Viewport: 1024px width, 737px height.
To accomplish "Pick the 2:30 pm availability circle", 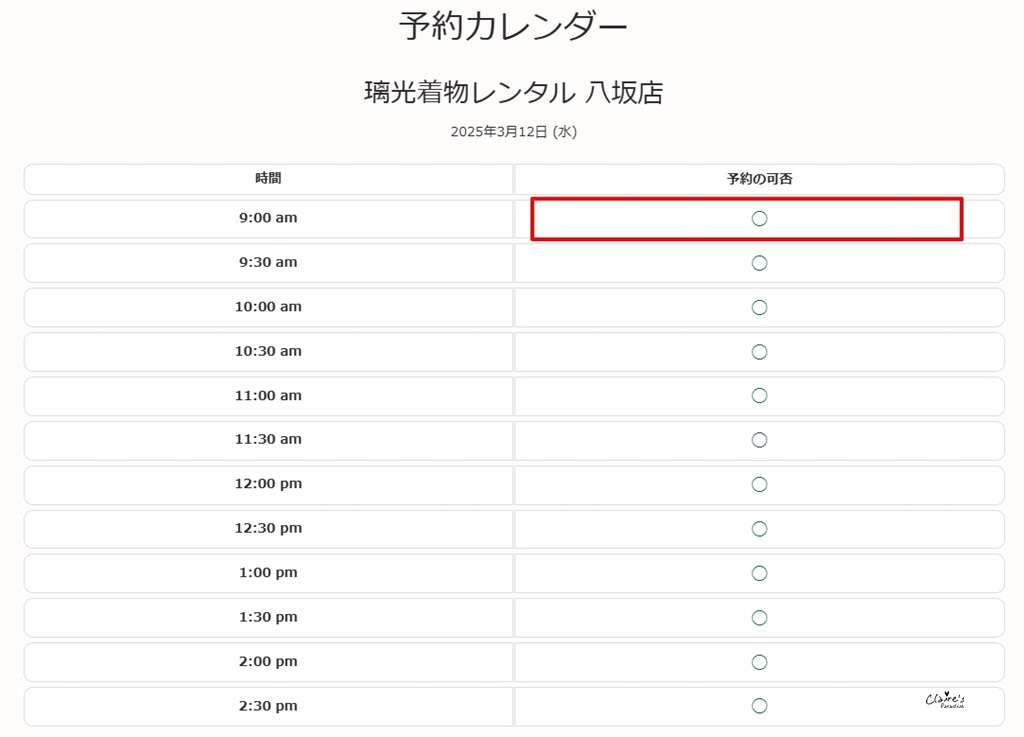I will [x=759, y=706].
